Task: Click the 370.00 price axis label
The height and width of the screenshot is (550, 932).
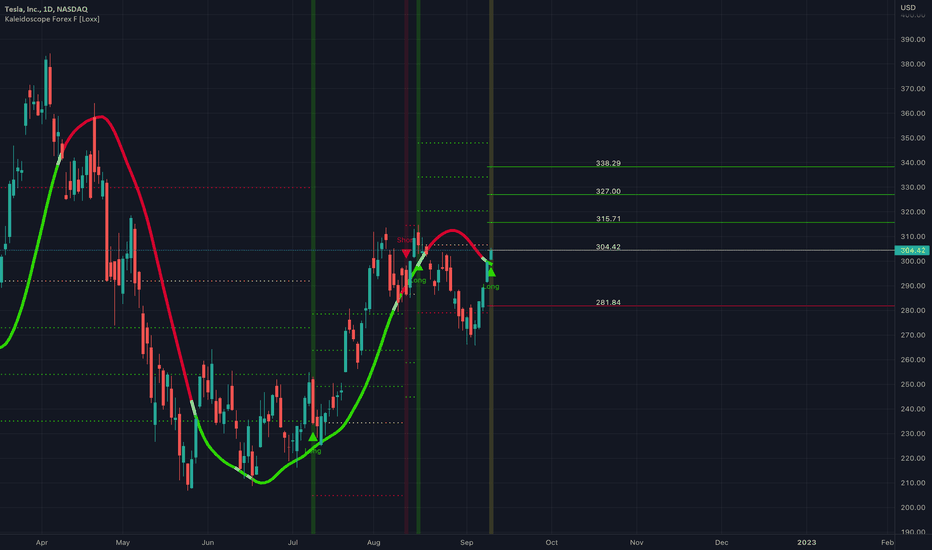Action: point(913,89)
